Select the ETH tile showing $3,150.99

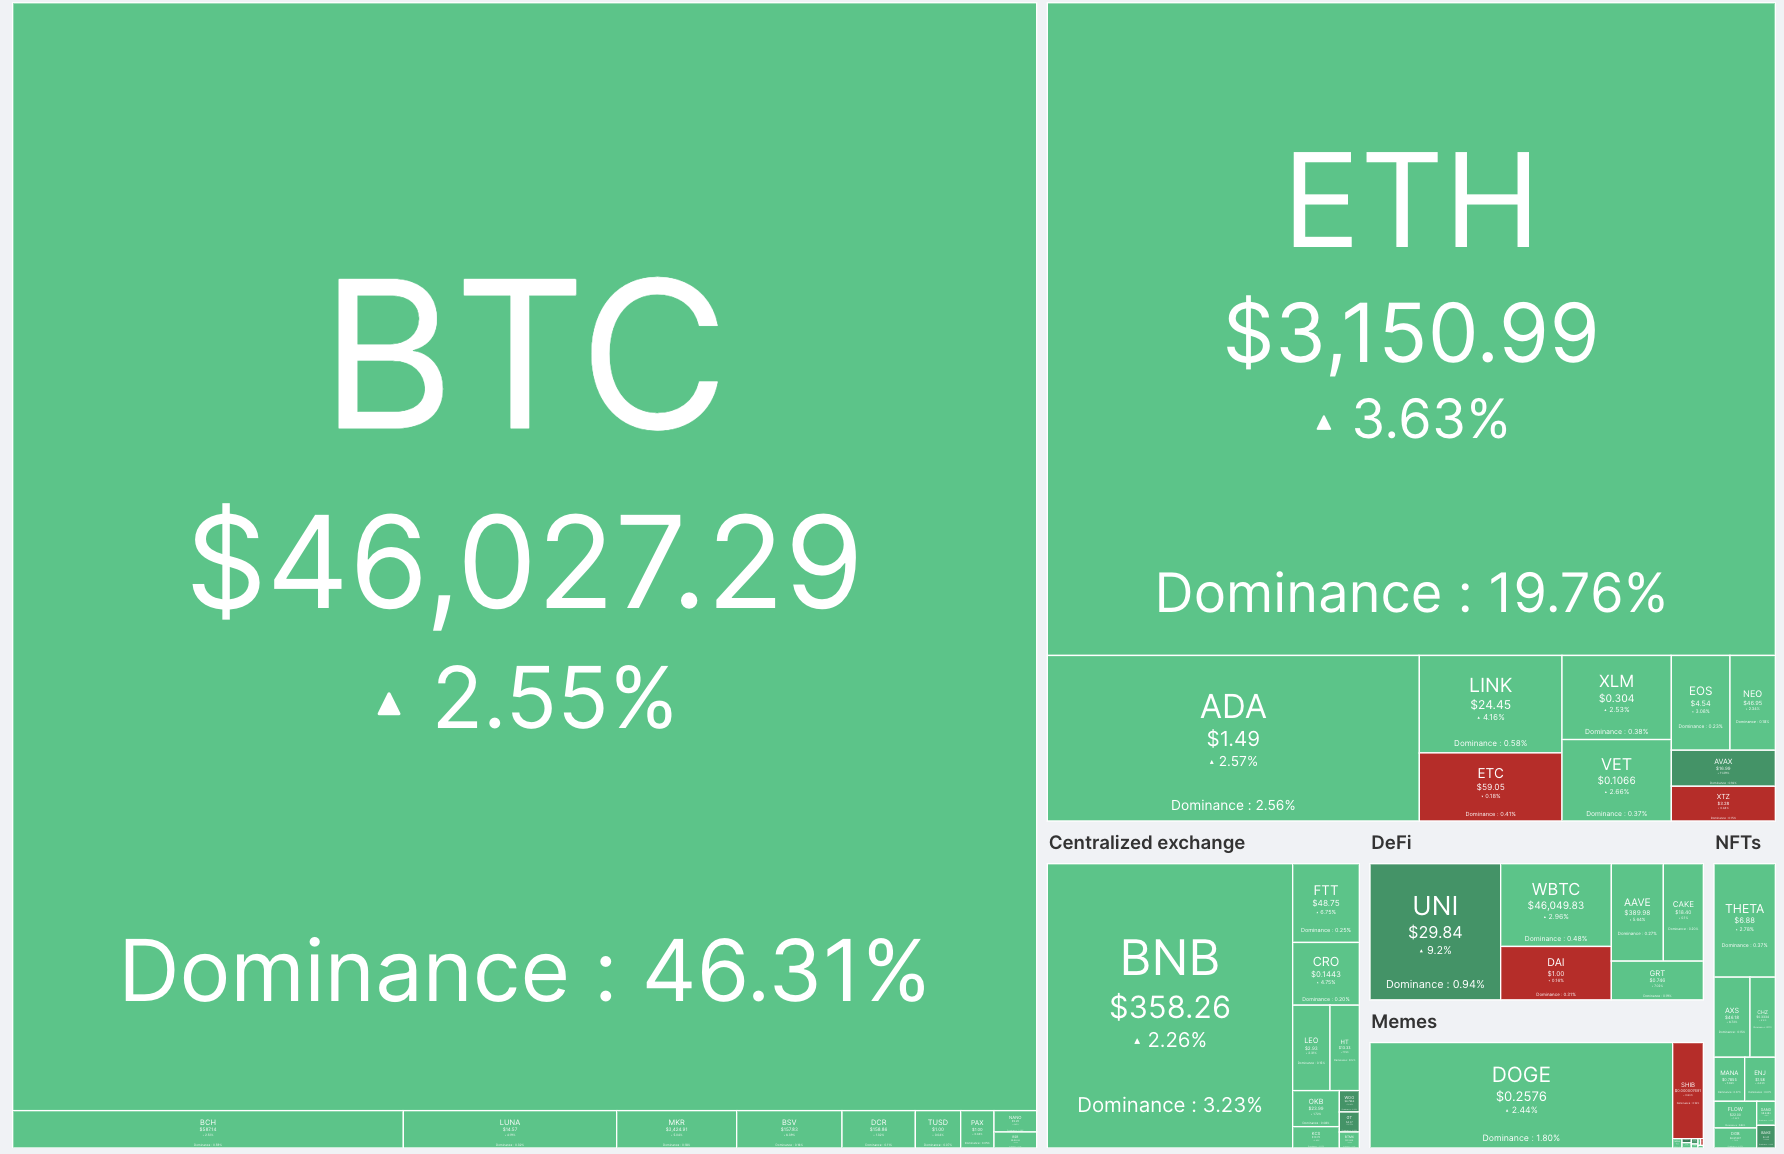(1411, 329)
